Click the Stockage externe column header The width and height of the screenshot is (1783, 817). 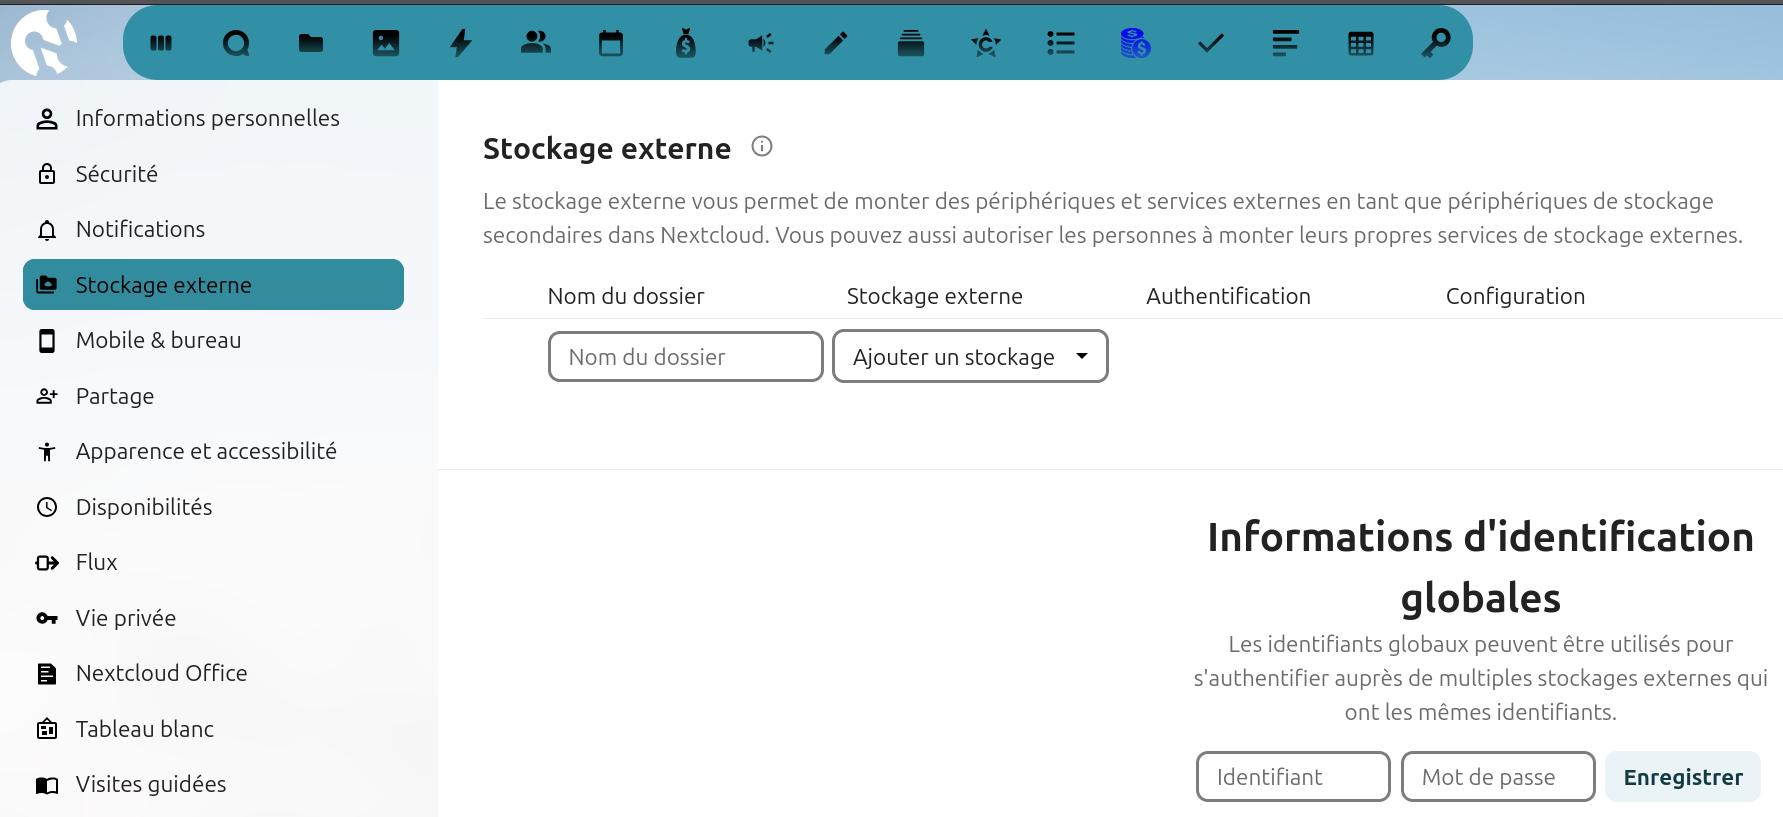tap(935, 296)
